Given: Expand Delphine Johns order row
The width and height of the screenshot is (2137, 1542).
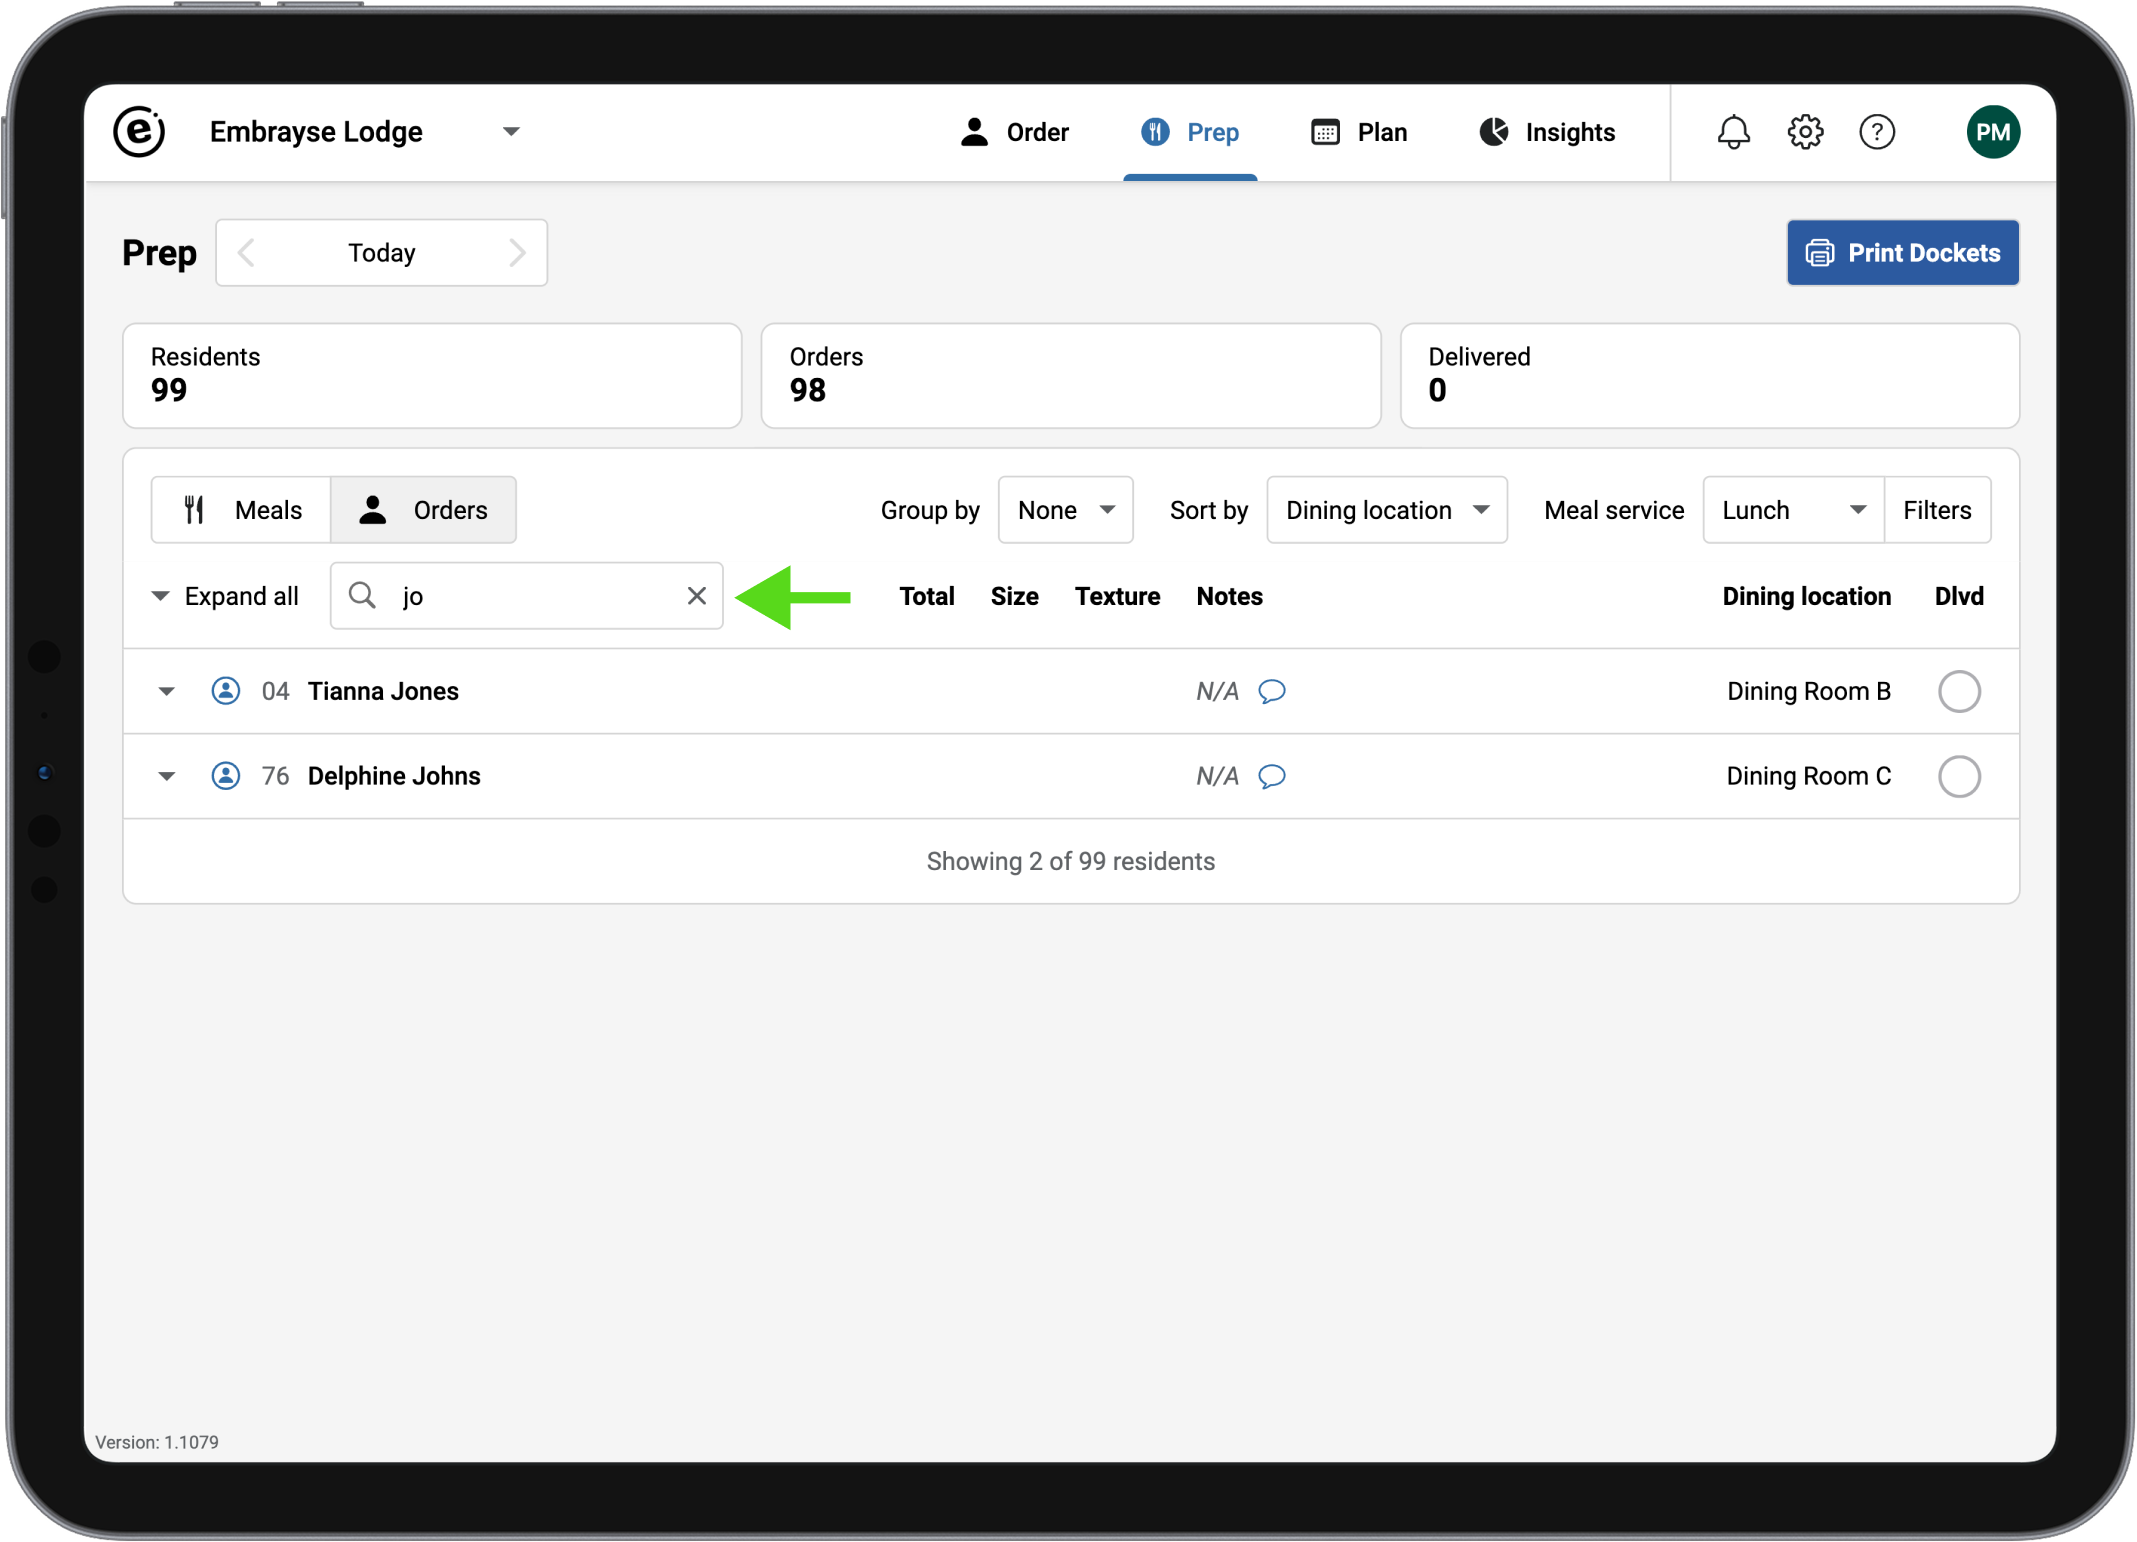Looking at the screenshot, I should click(x=167, y=776).
